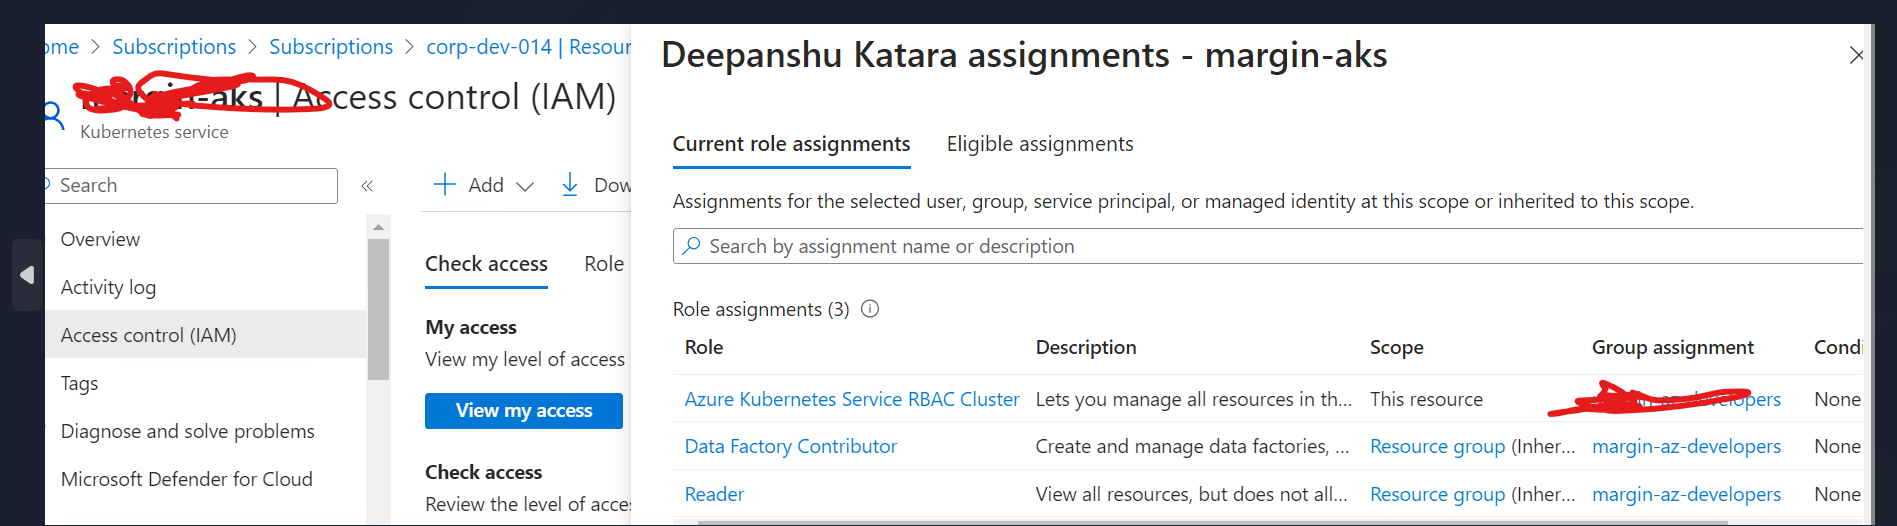Sort by the Role column header
Screen dimensions: 1897x526
click(x=704, y=347)
